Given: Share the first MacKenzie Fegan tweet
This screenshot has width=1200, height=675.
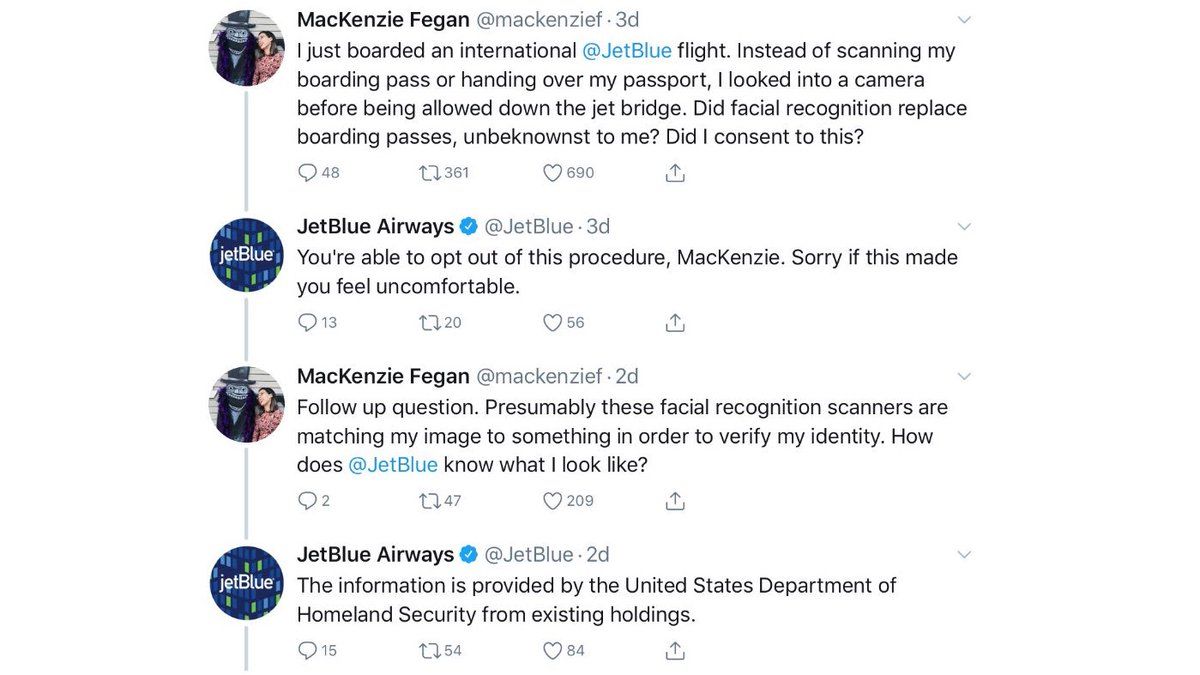Looking at the screenshot, I should click(675, 173).
